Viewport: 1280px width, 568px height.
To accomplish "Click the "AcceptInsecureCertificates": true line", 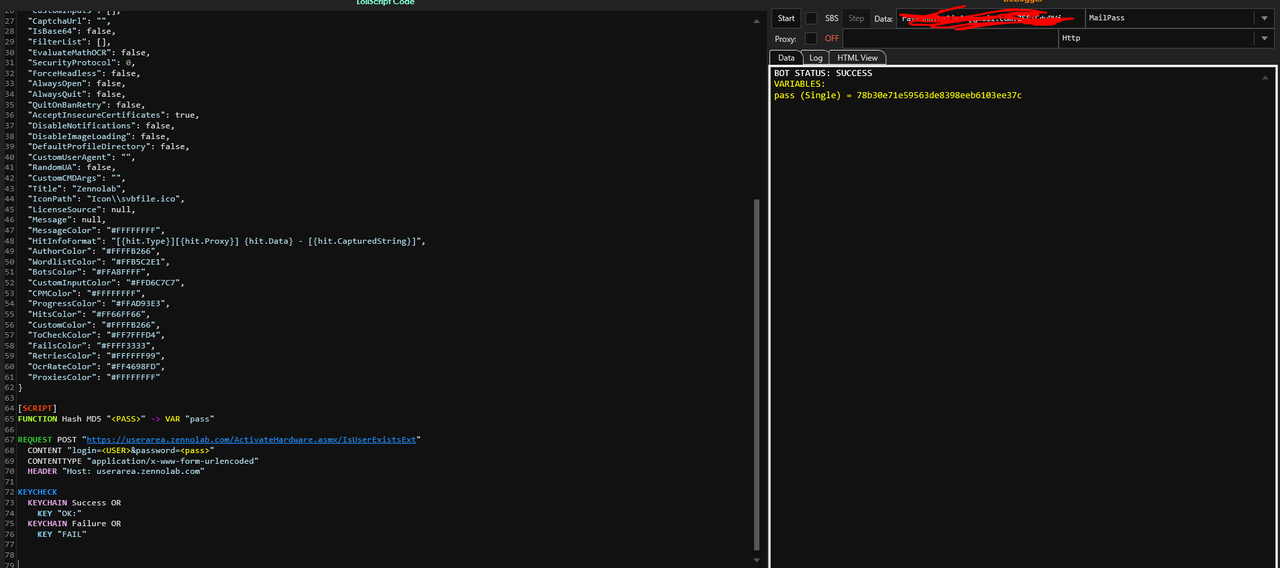I will click(x=113, y=115).
